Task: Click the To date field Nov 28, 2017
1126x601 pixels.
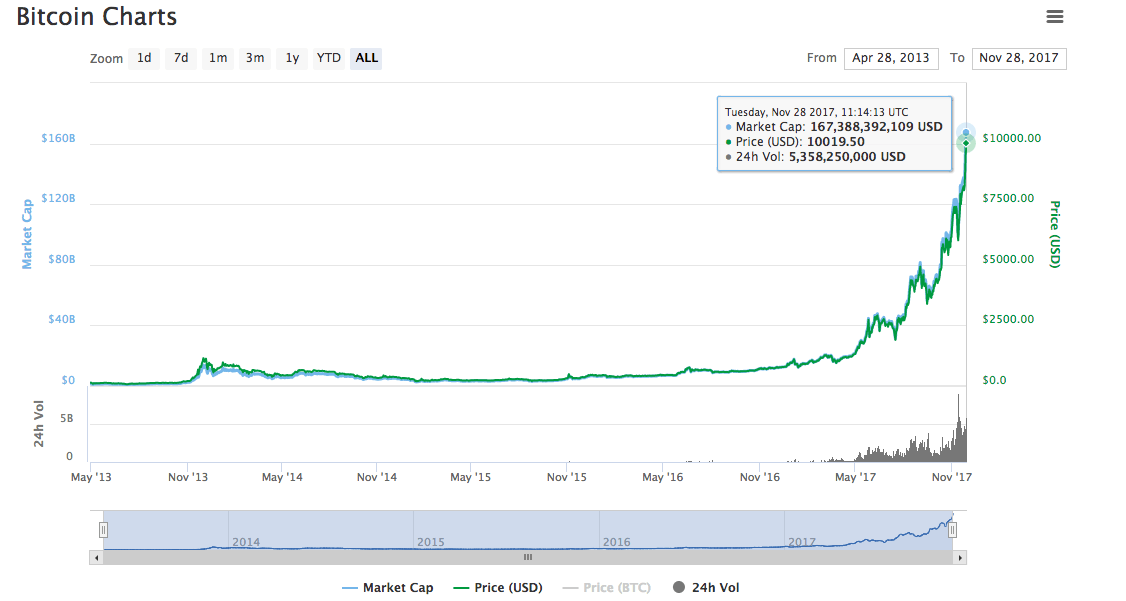Action: 1019,58
